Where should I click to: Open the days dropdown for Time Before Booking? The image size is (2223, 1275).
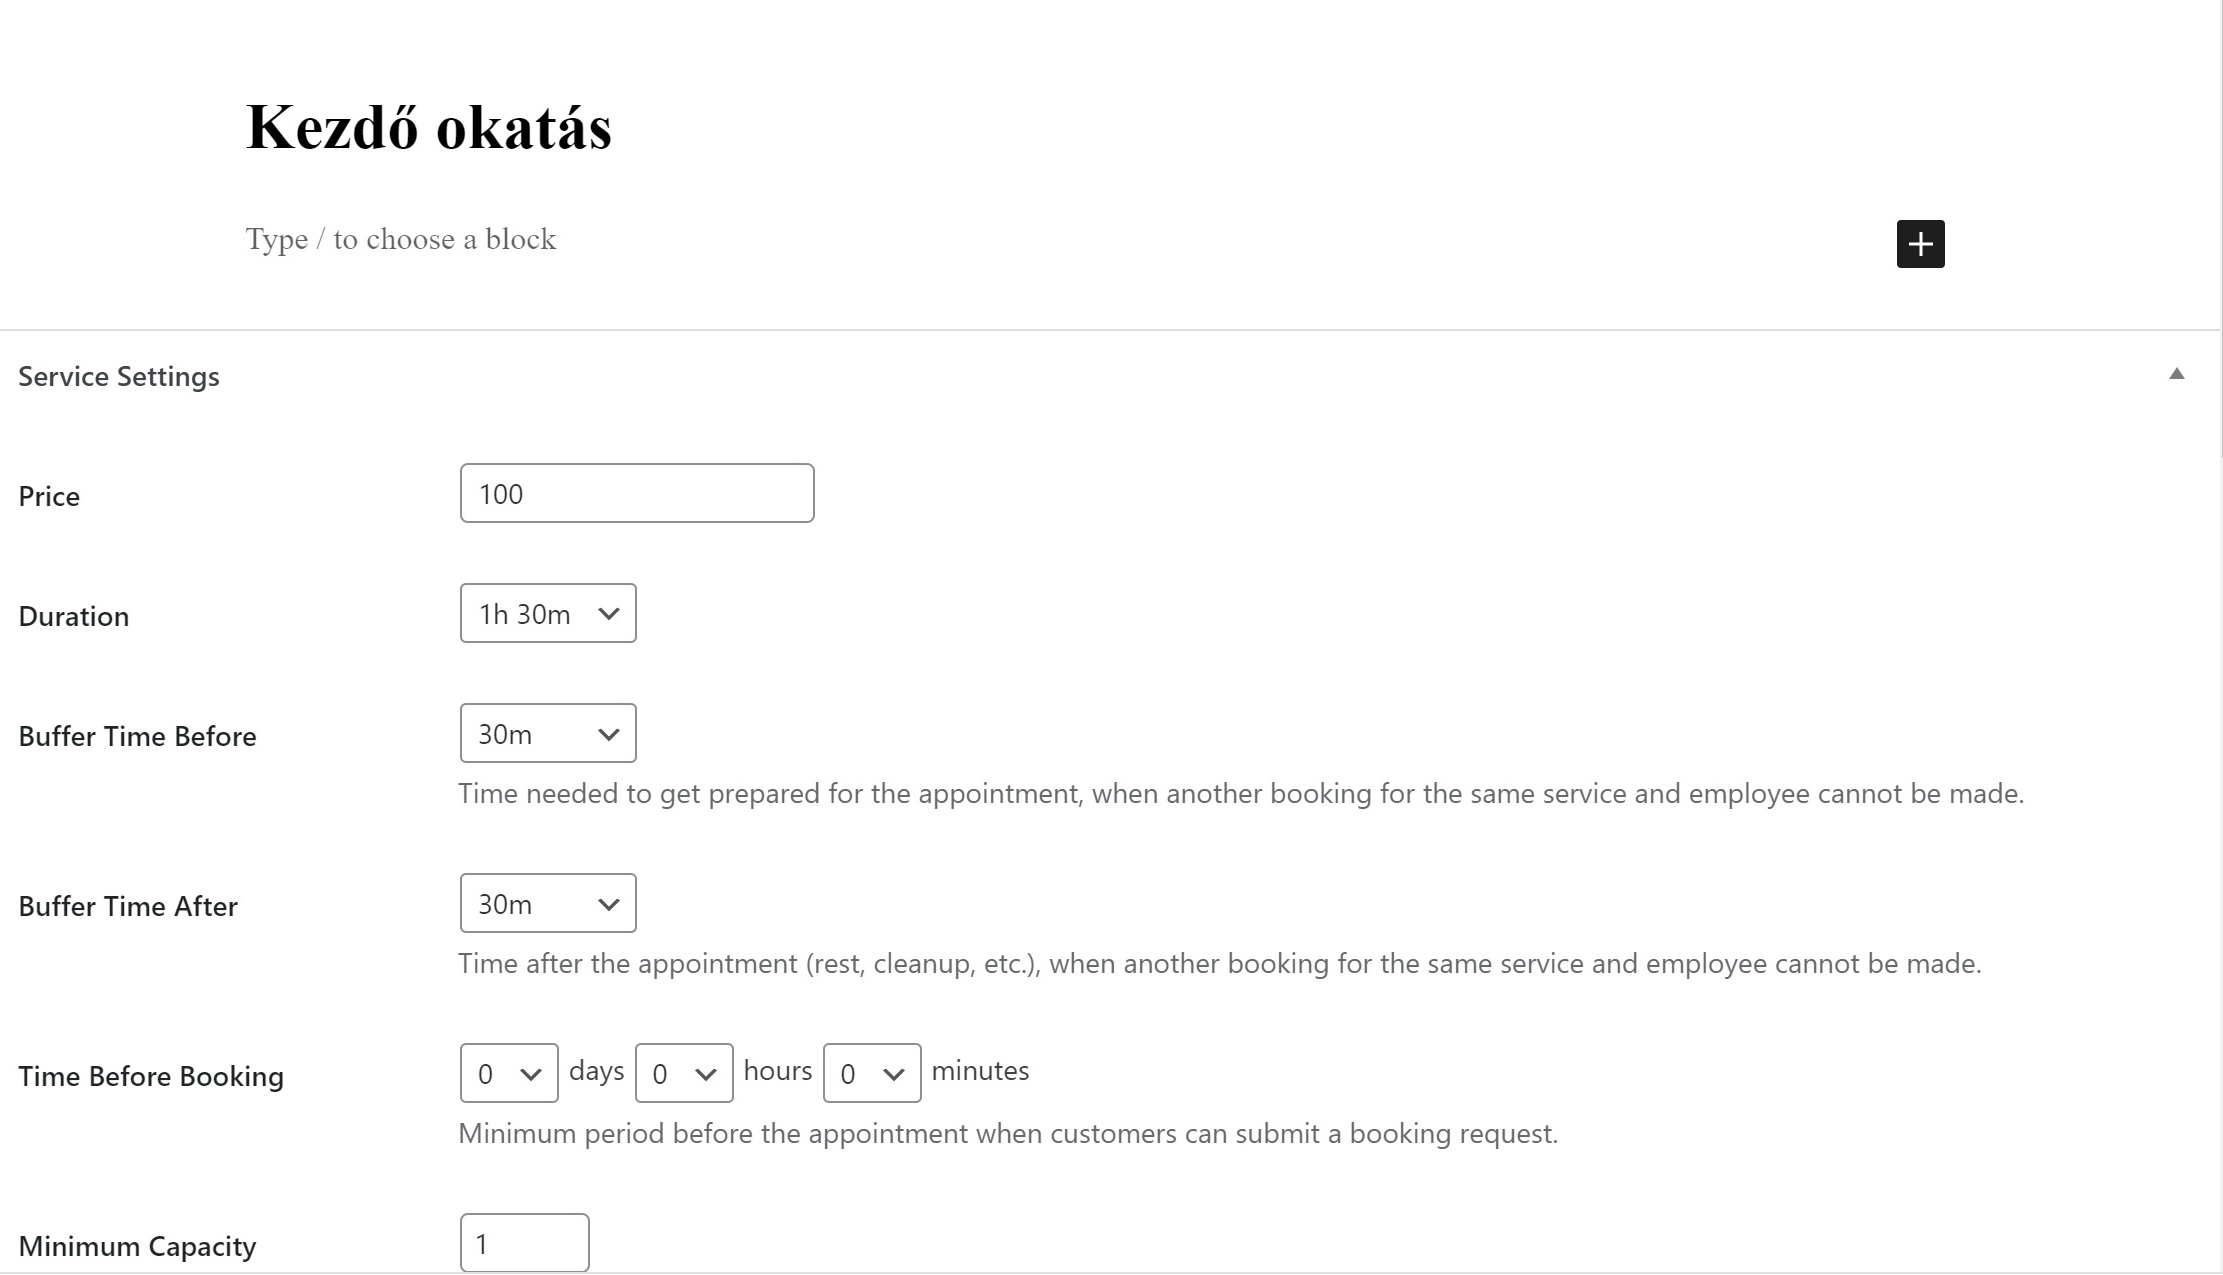tap(509, 1073)
